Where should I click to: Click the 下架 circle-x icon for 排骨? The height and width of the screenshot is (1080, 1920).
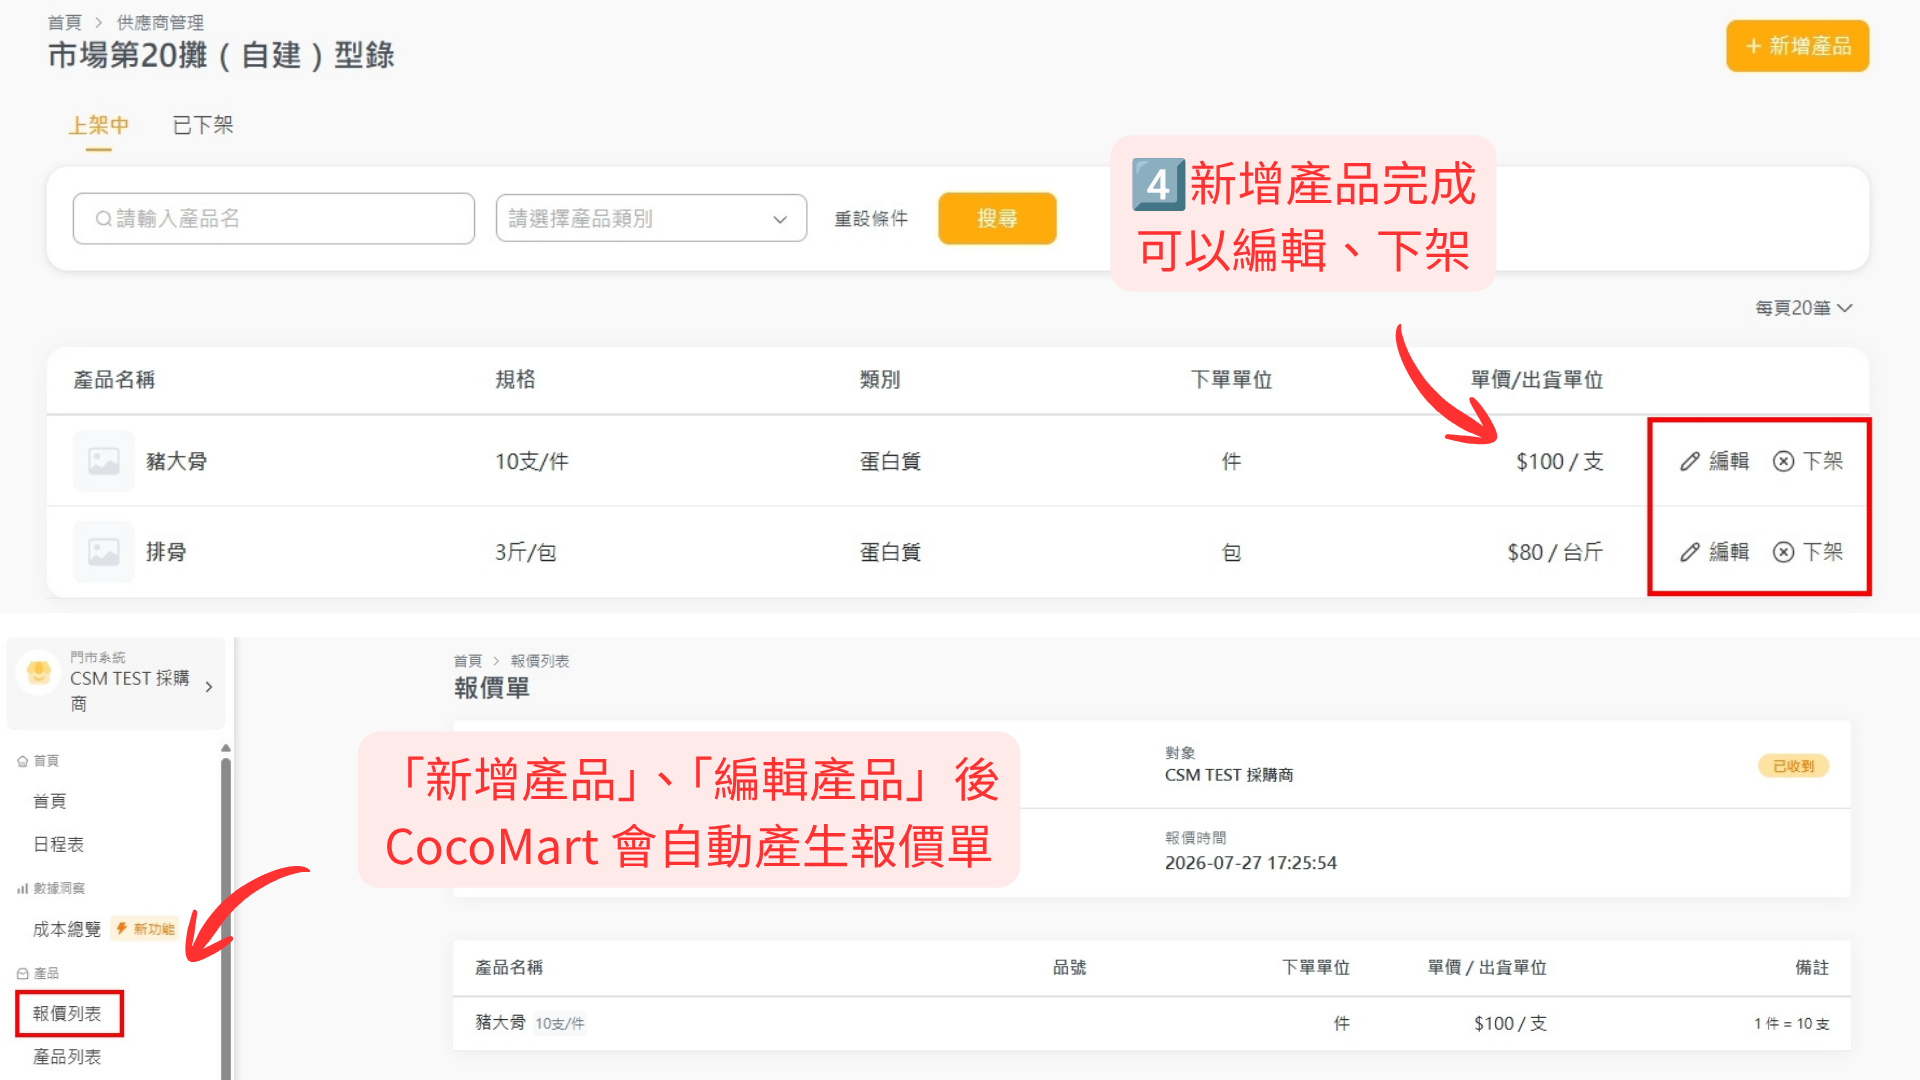[x=1783, y=552]
